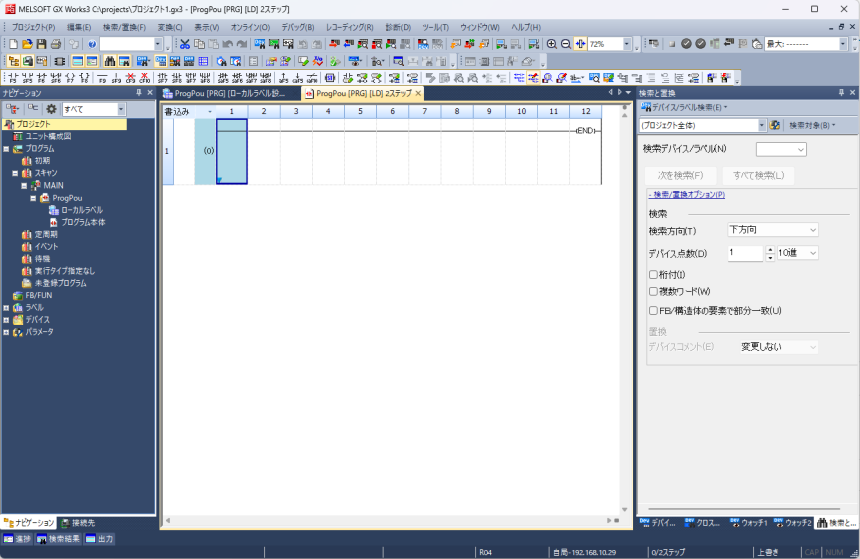This screenshot has width=860, height=559.
Task: Select プログラム本体 in navigation tree
Action: pyautogui.click(x=82, y=222)
